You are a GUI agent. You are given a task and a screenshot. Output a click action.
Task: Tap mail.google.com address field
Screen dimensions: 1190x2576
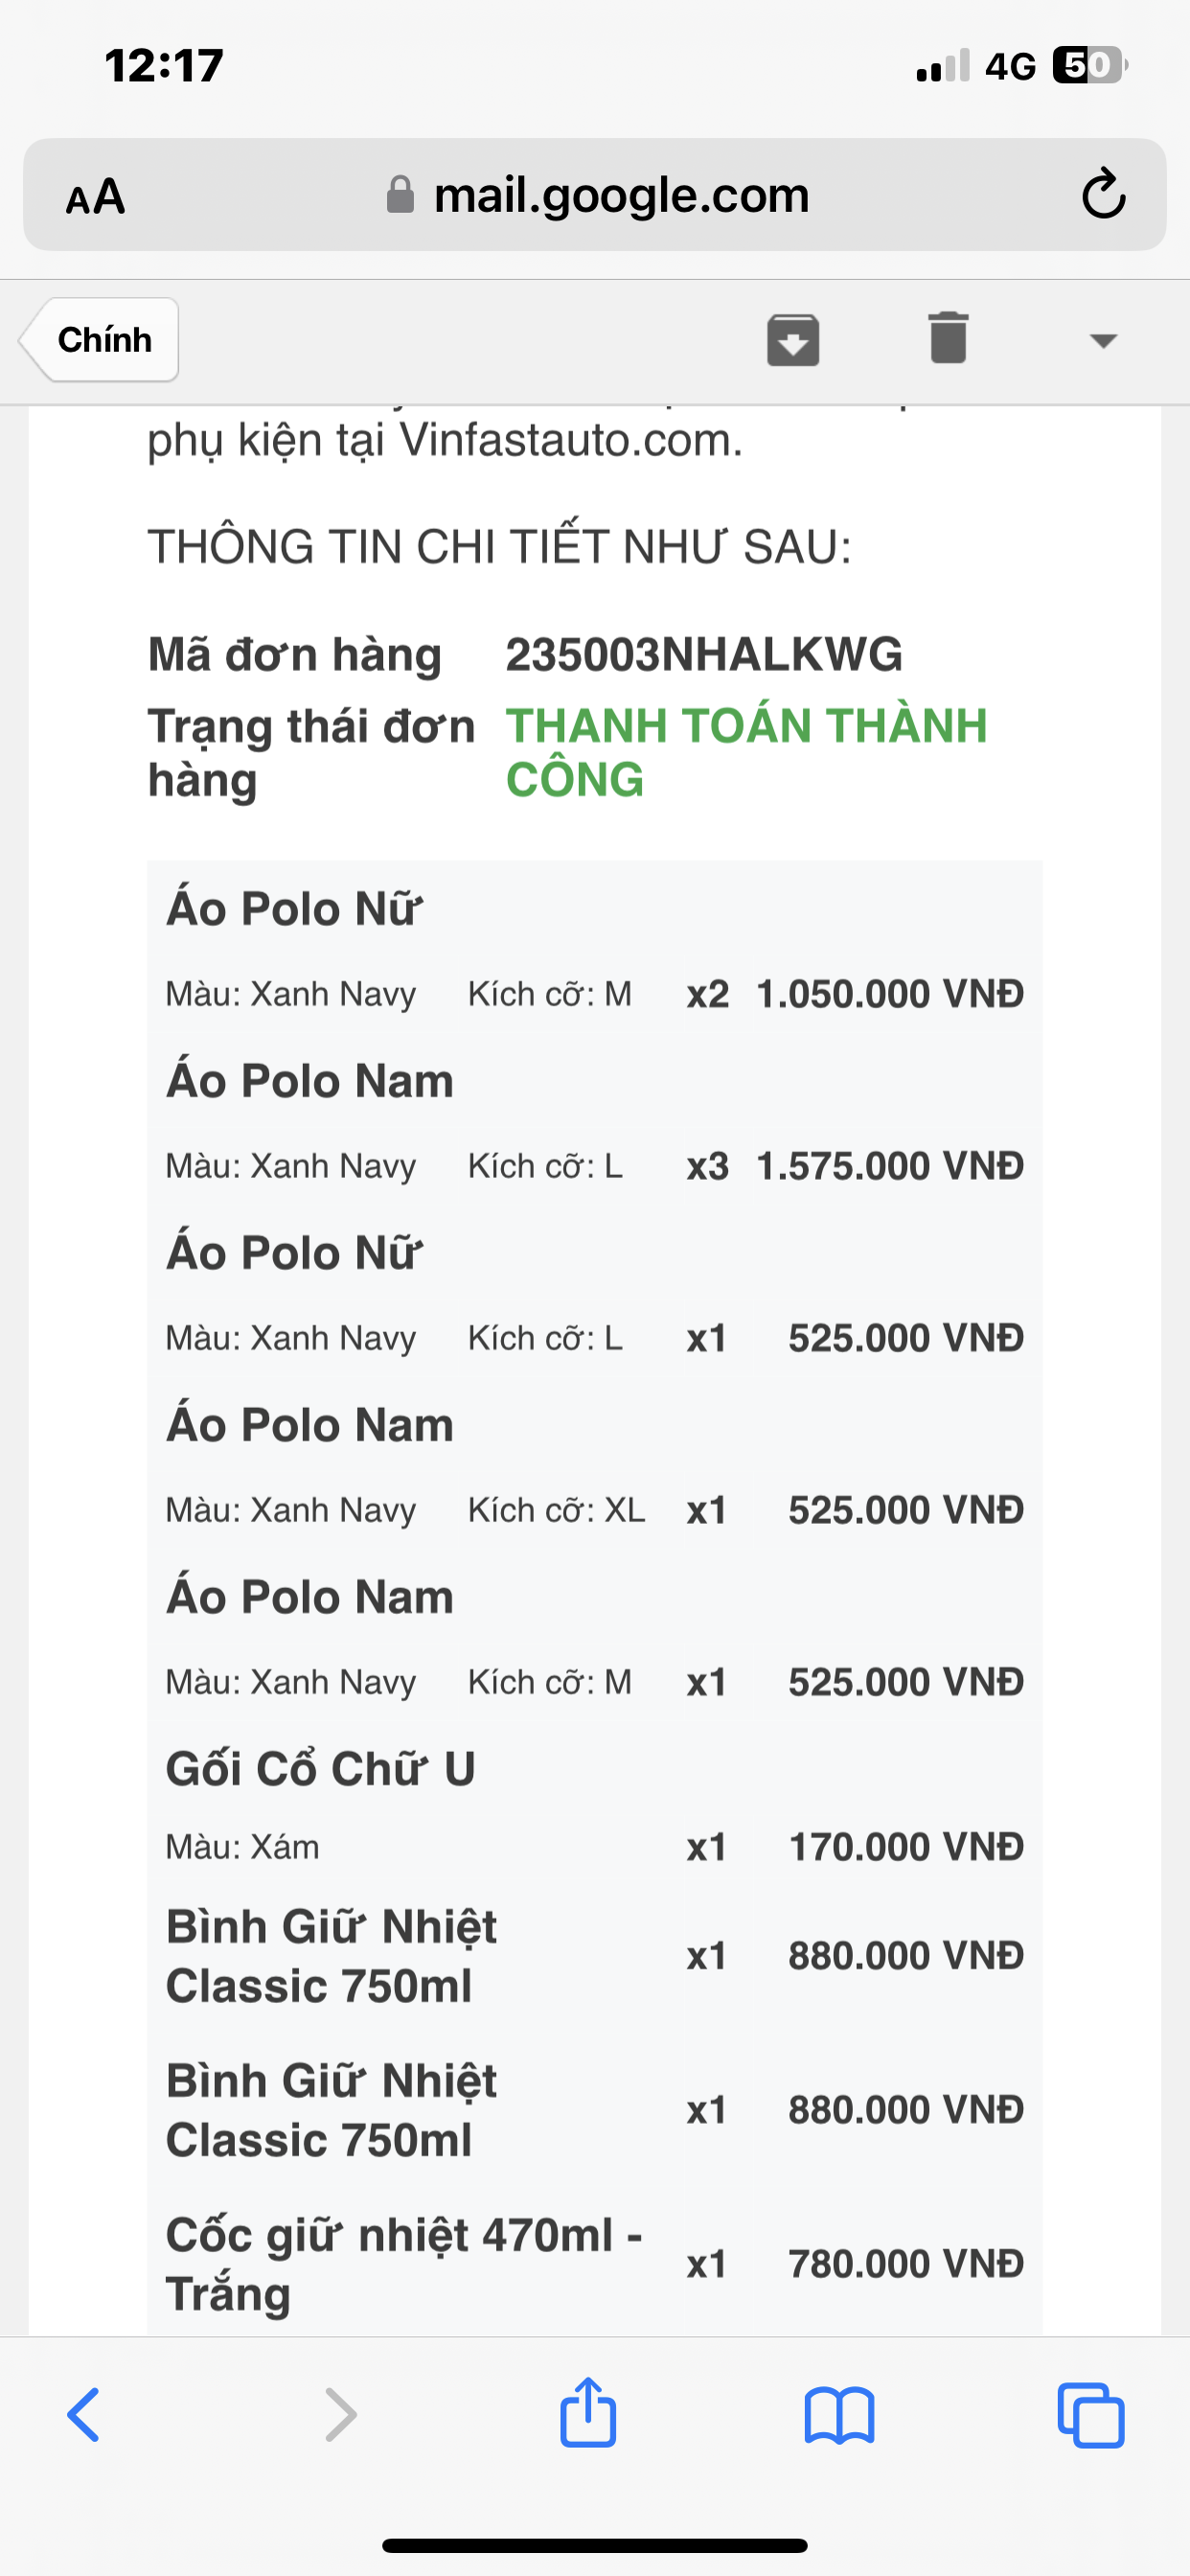[x=620, y=195]
